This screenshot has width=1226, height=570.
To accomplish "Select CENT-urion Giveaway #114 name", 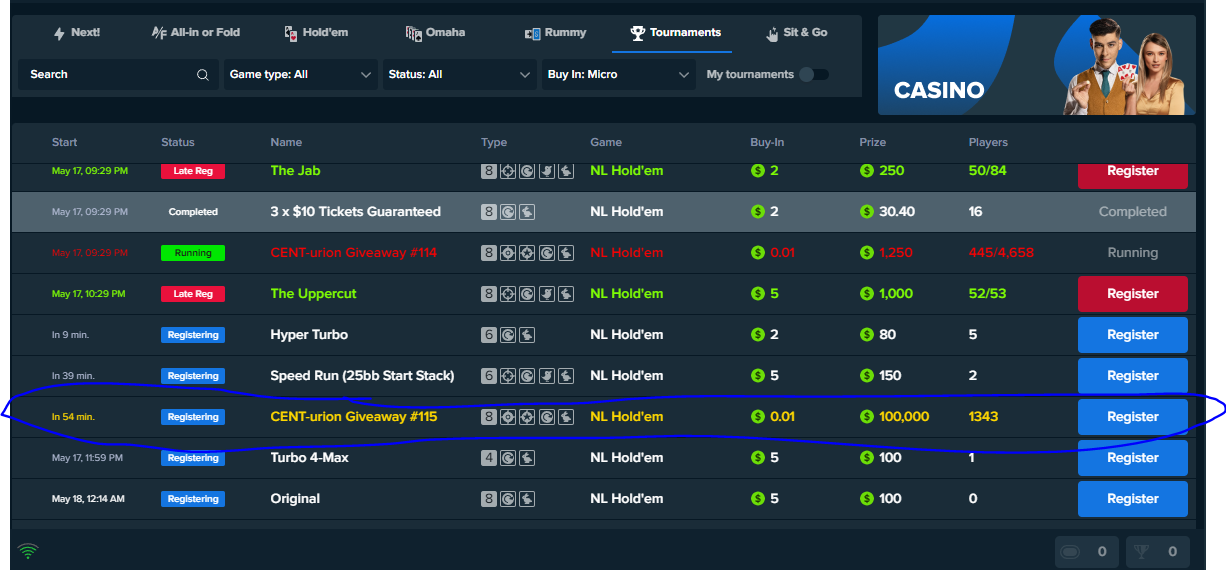I will pos(353,253).
